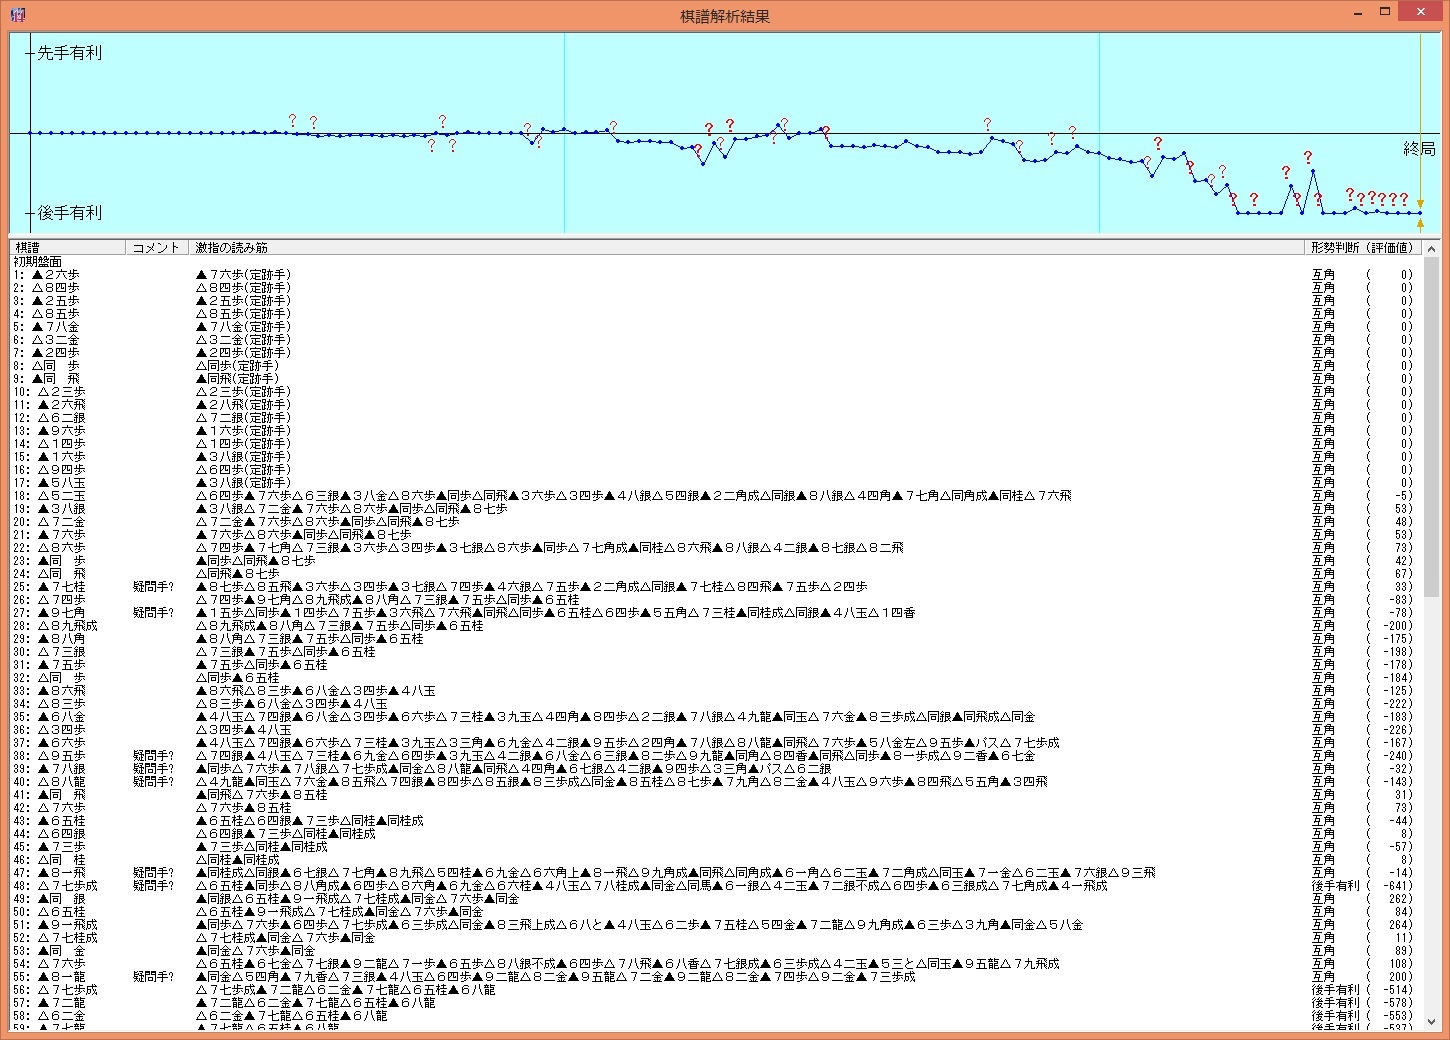Click the 形勢判断（評価値） column header
This screenshot has height=1040, width=1450.
pos(1362,247)
